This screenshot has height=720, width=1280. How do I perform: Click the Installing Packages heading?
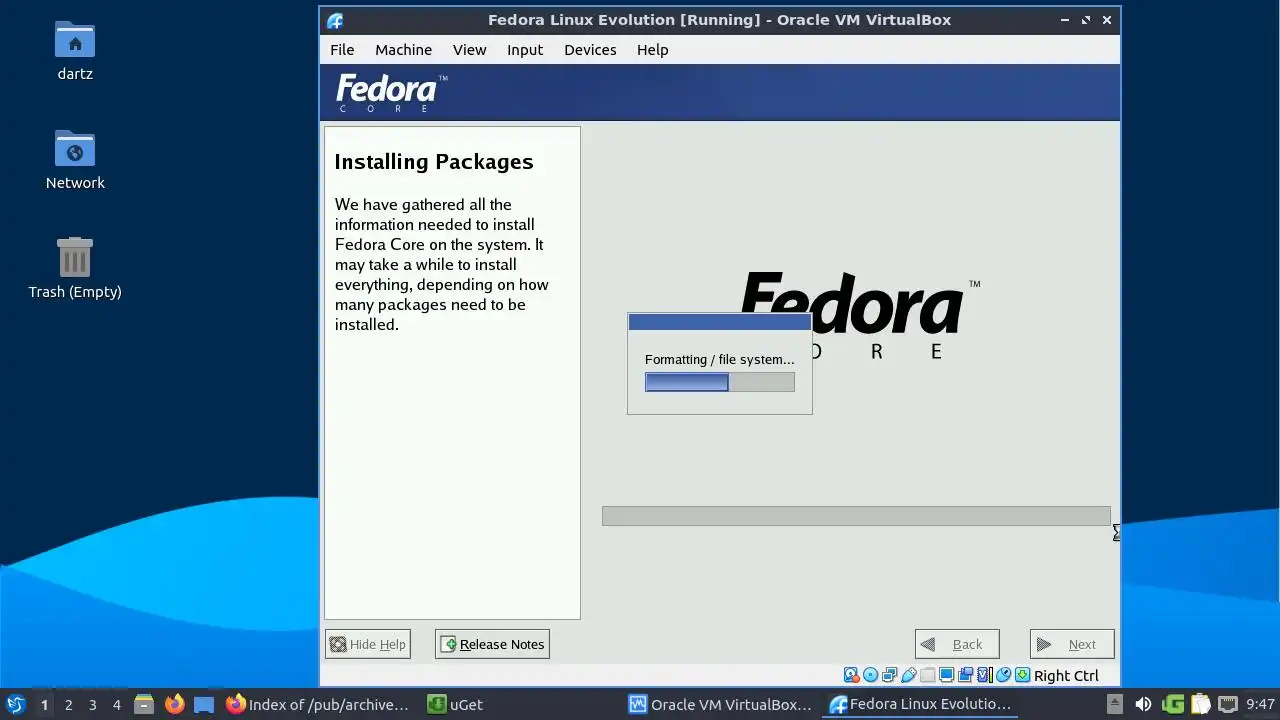click(x=434, y=162)
